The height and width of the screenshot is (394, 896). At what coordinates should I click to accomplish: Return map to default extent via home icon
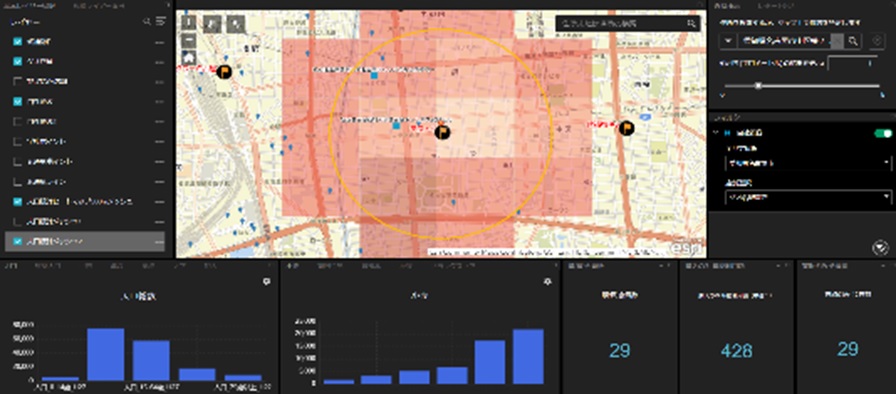click(x=189, y=58)
